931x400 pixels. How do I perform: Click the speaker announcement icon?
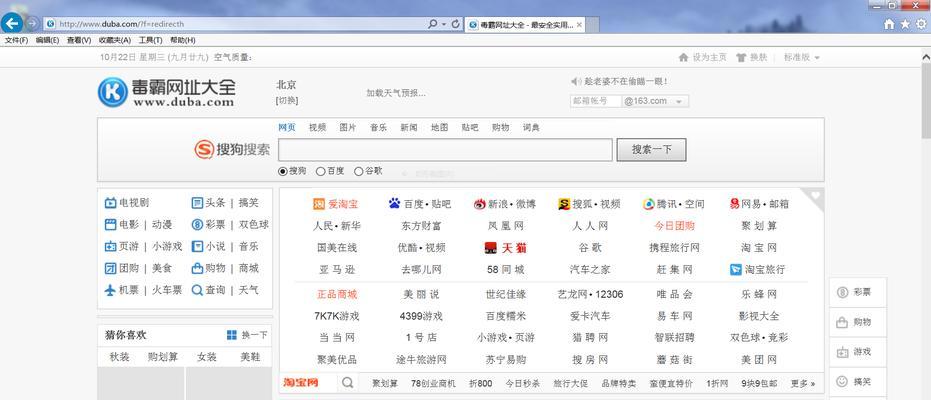click(575, 81)
